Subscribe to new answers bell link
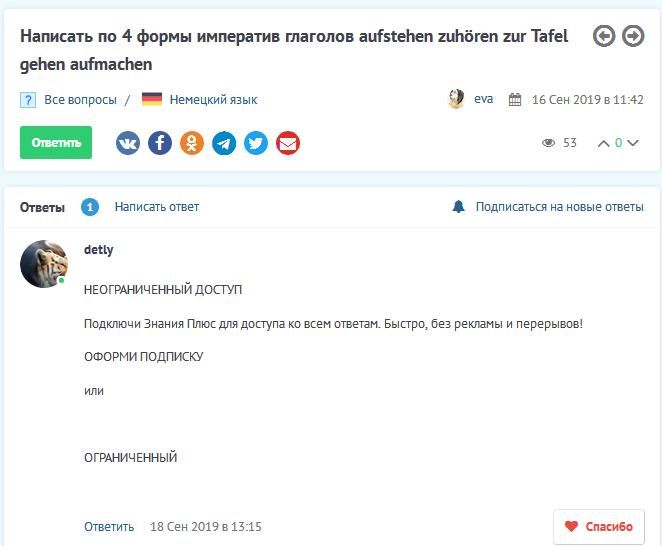 pos(548,207)
